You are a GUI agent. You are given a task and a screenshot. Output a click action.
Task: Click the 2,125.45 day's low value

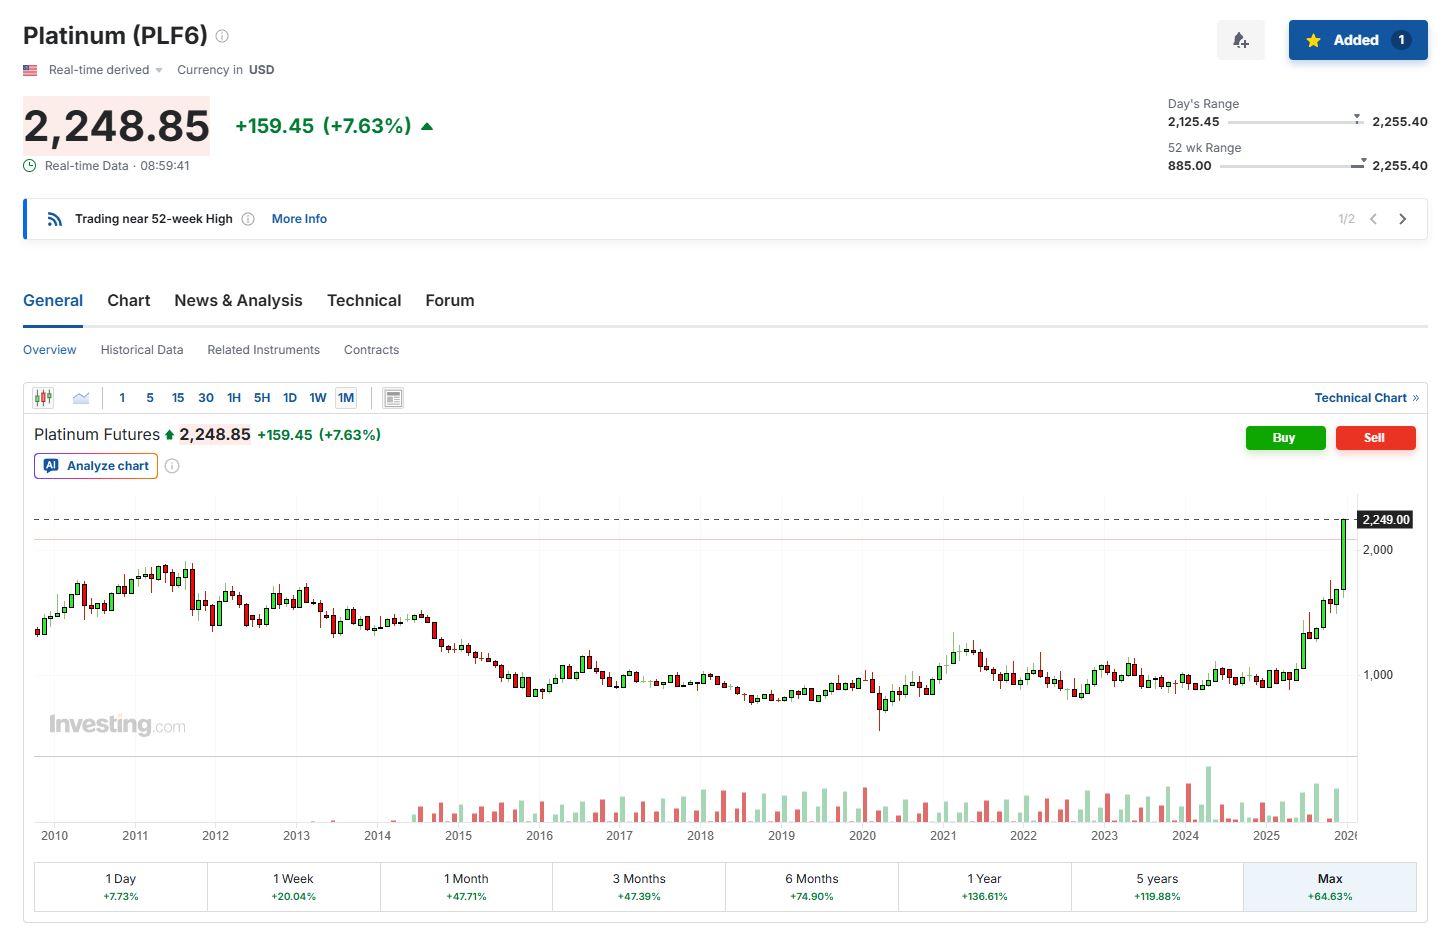coord(1194,122)
